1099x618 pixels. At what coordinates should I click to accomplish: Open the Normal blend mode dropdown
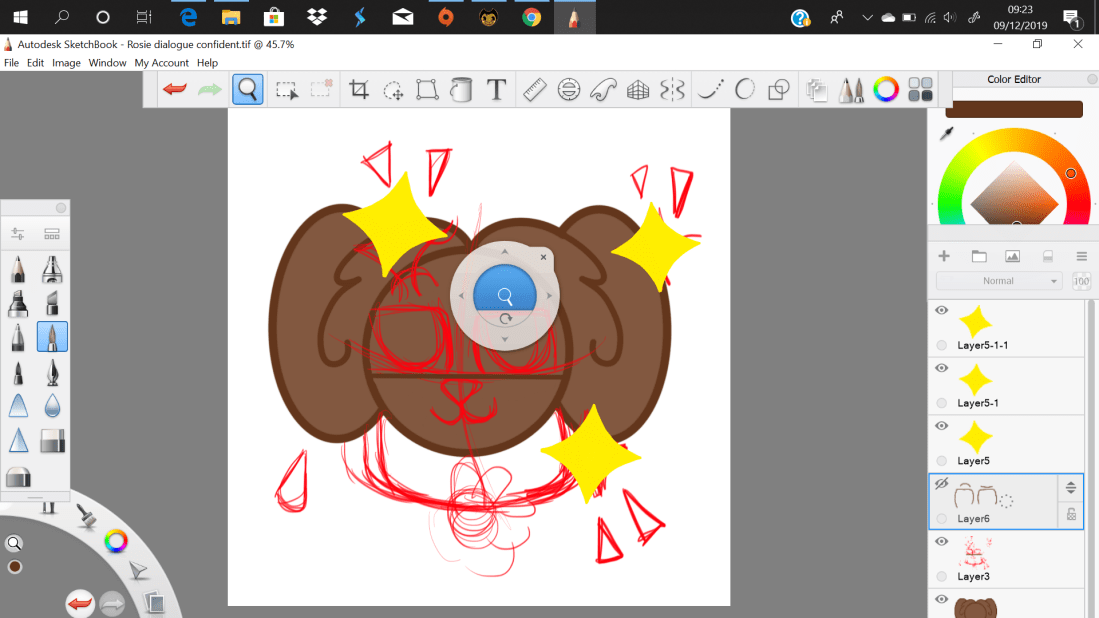(x=998, y=281)
